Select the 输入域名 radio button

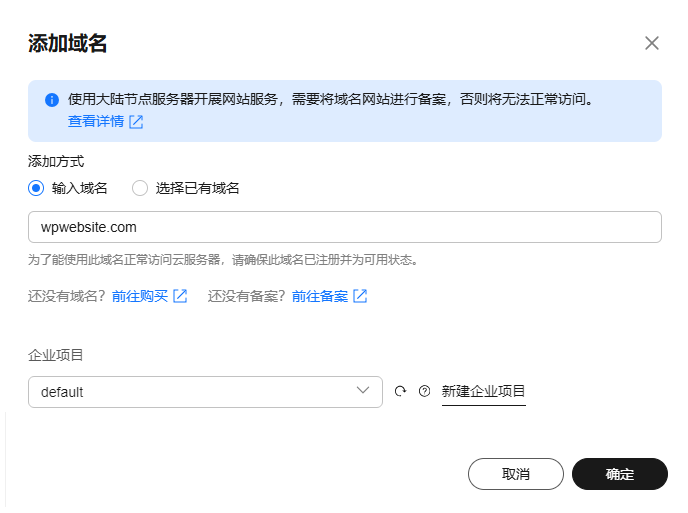(x=36, y=188)
